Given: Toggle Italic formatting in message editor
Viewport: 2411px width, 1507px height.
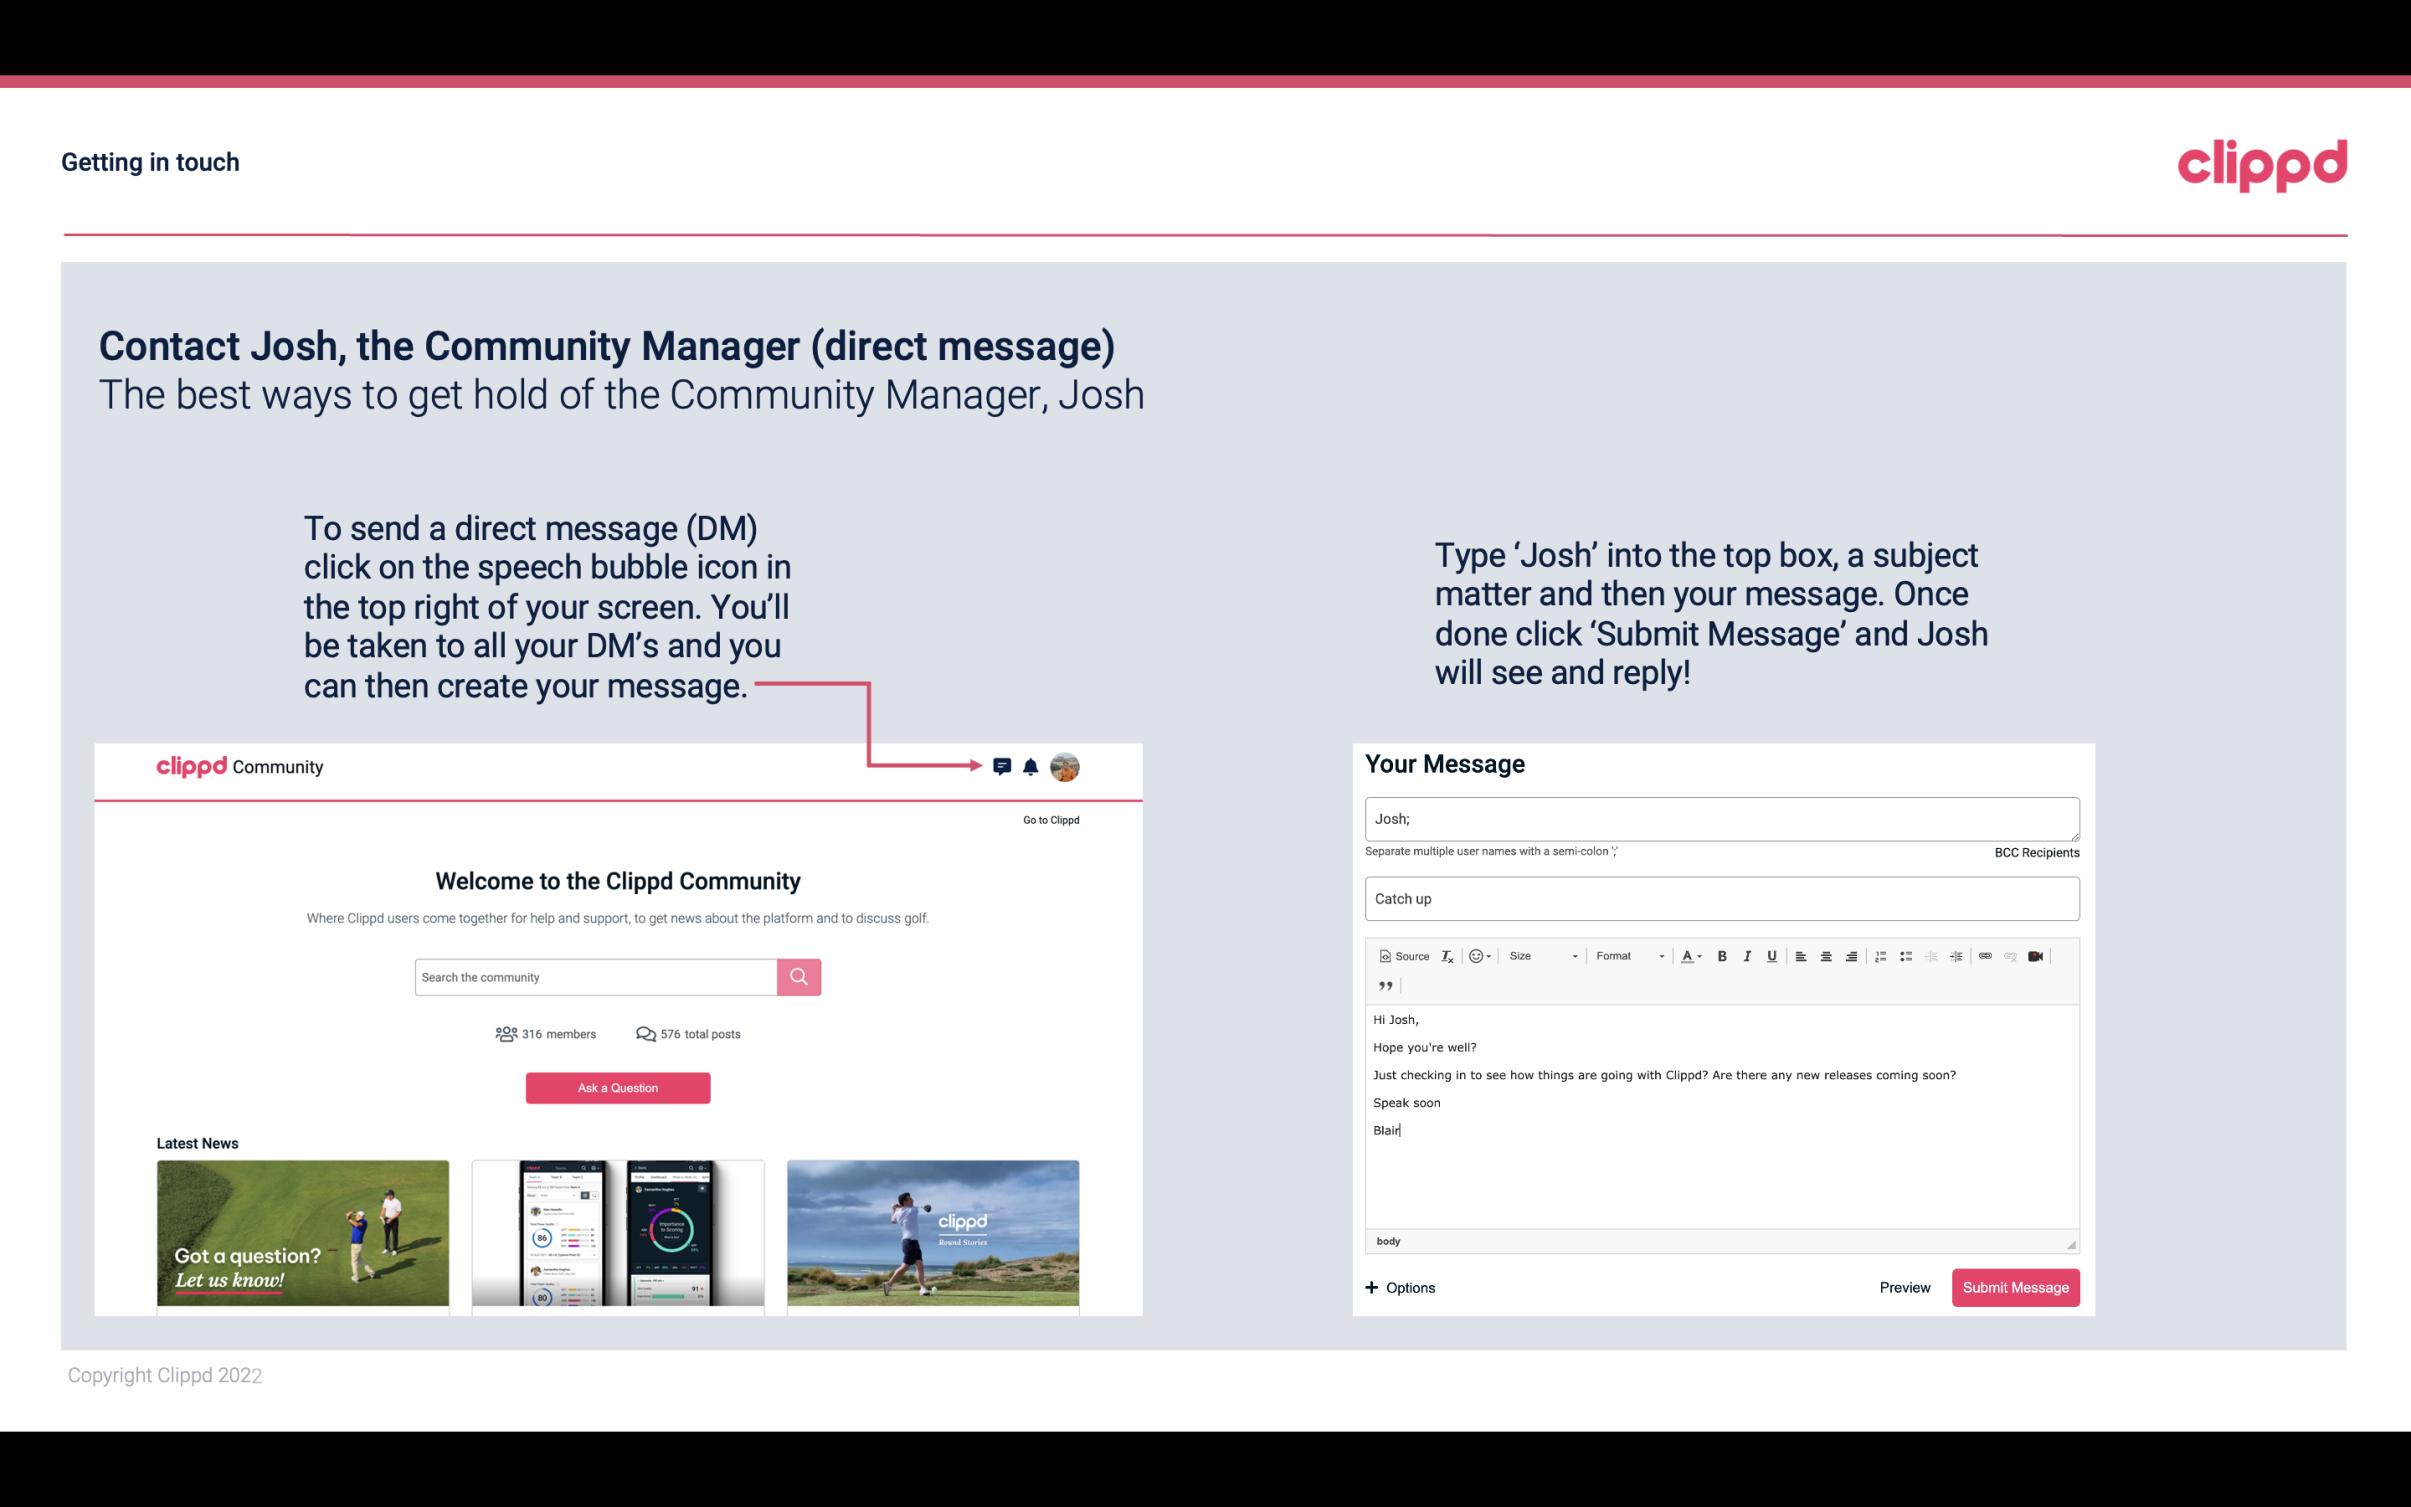Looking at the screenshot, I should click(x=1748, y=955).
